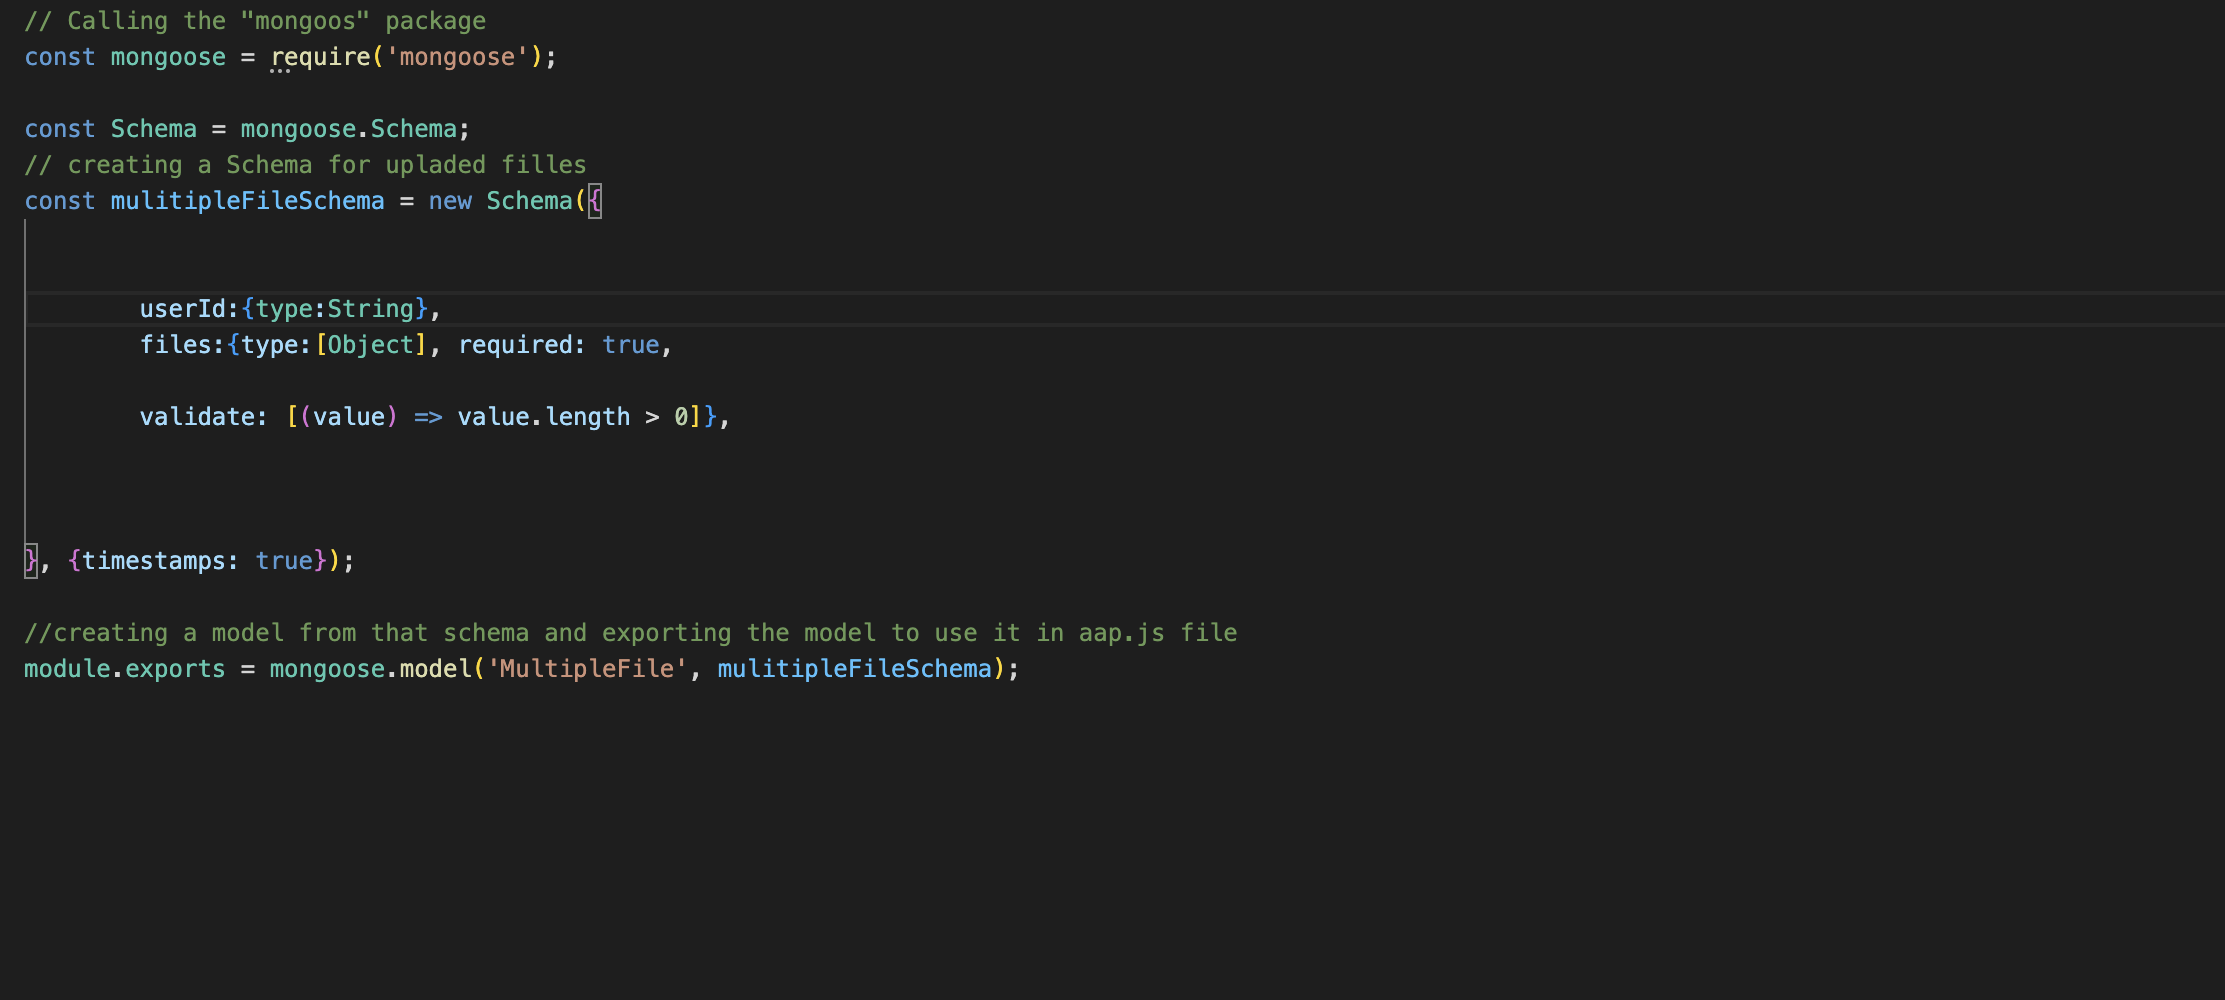Click the '[Object]' type annotation
Image resolution: width=2225 pixels, height=1000 pixels.
[370, 344]
